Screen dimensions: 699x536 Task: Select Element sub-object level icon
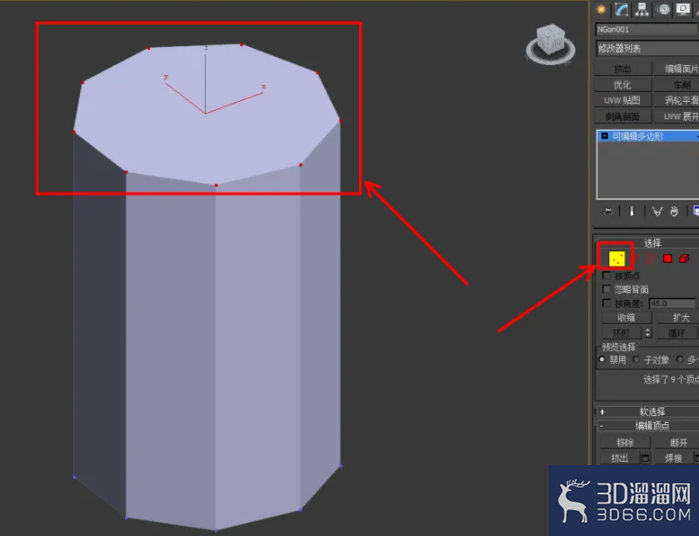point(684,258)
